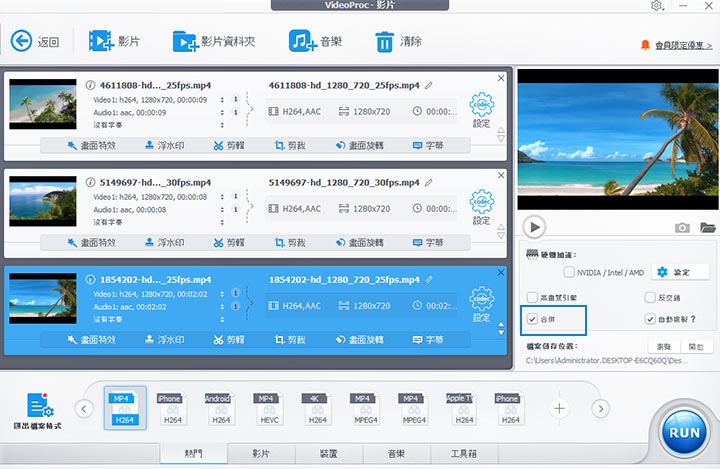Enable 高畫質引擎 checkbox
Screen dimensions: 720x469
532,298
